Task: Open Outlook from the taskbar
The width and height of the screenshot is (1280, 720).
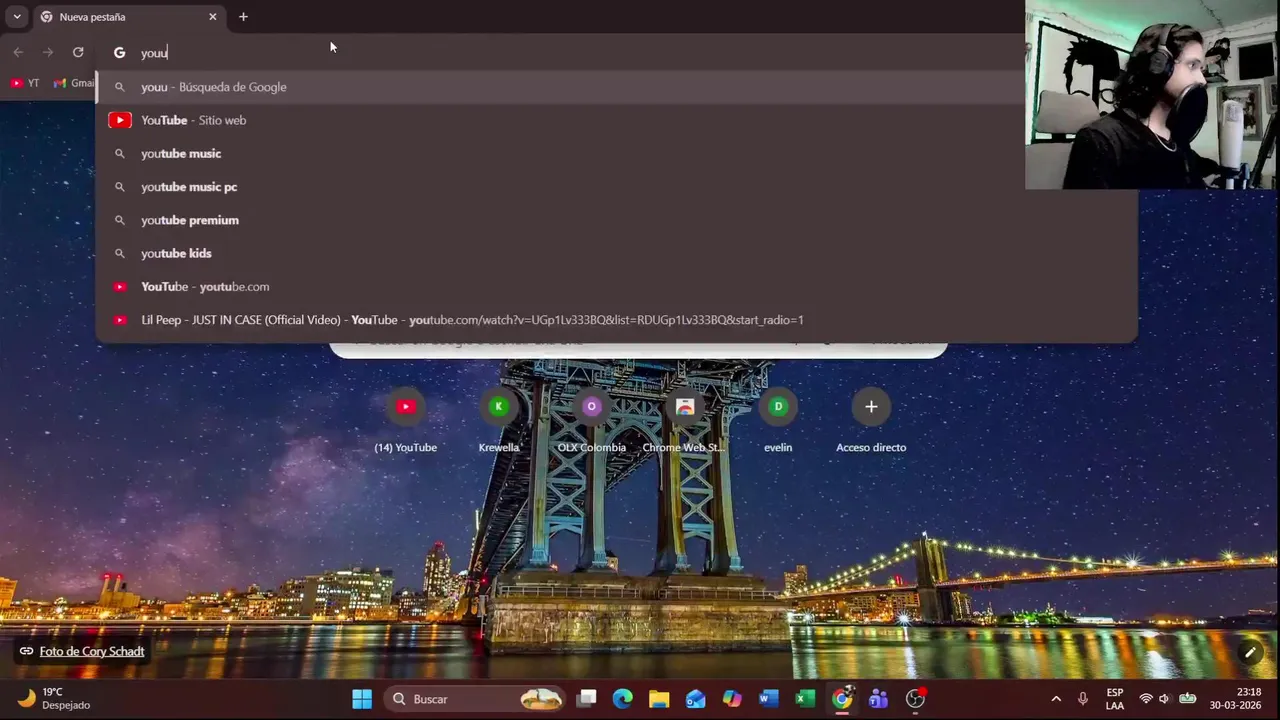Action: click(x=696, y=699)
